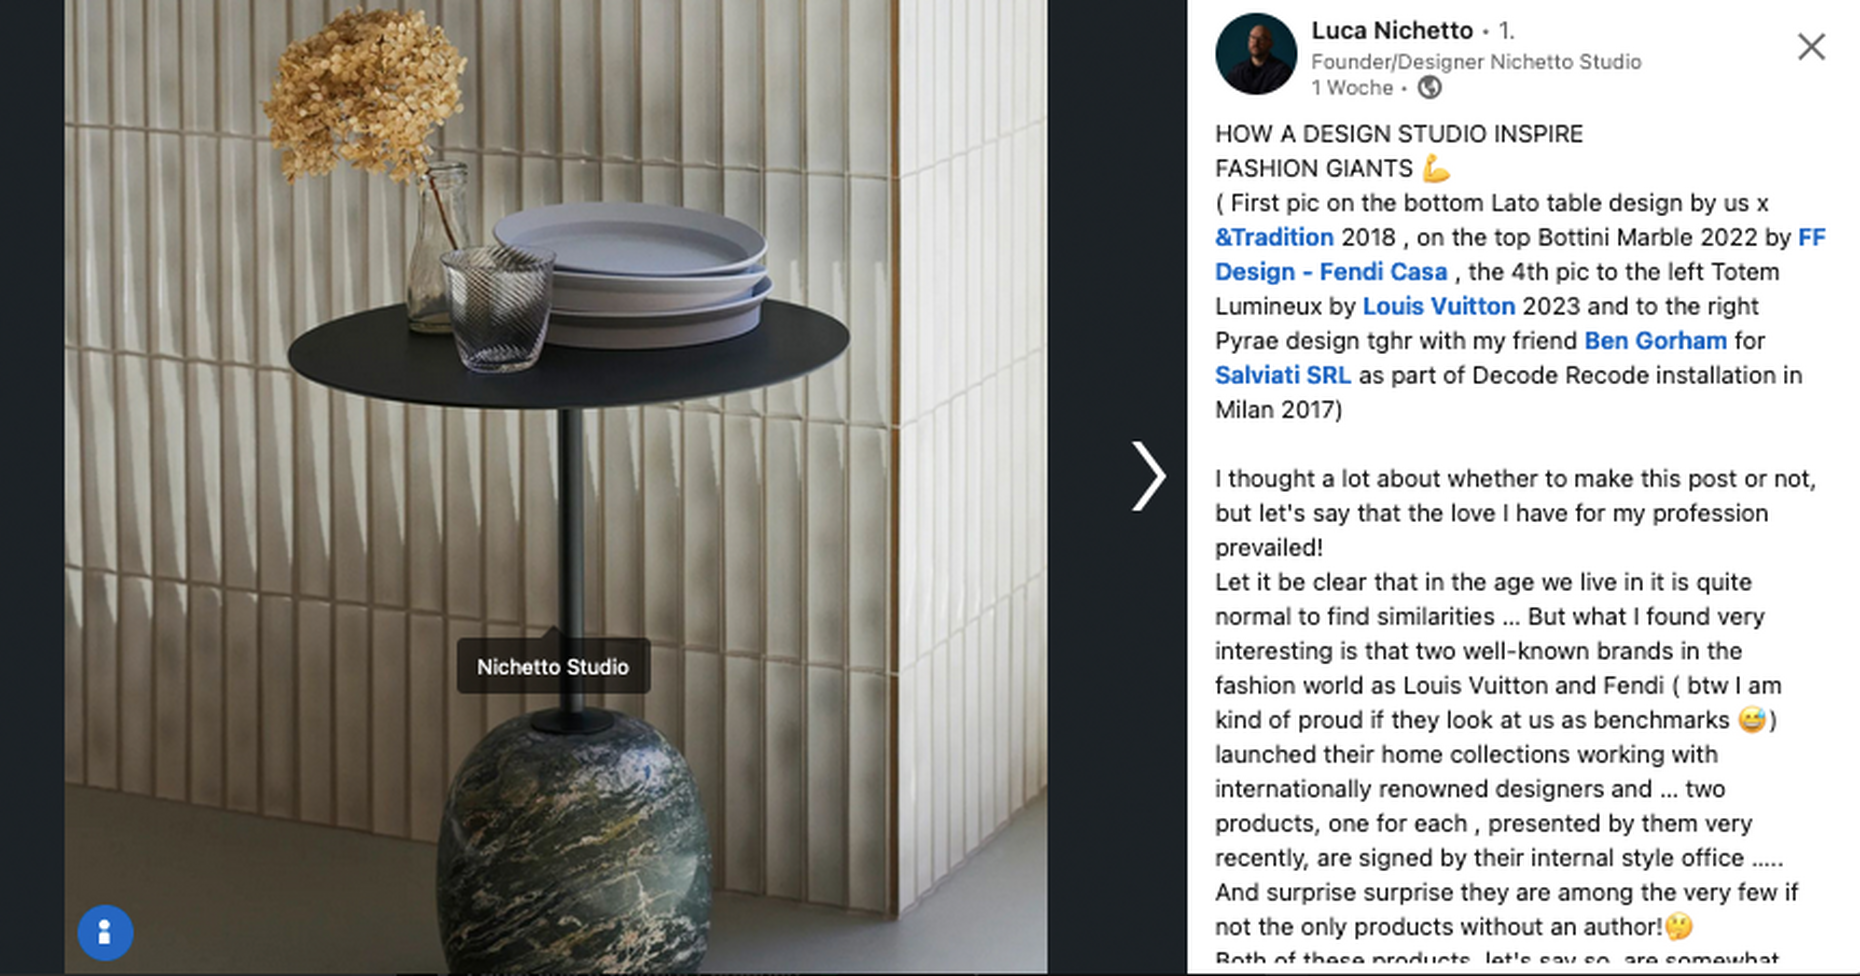Open Luca Nichetto's profile picture
Screen dimensions: 1860x976
coord(1256,54)
